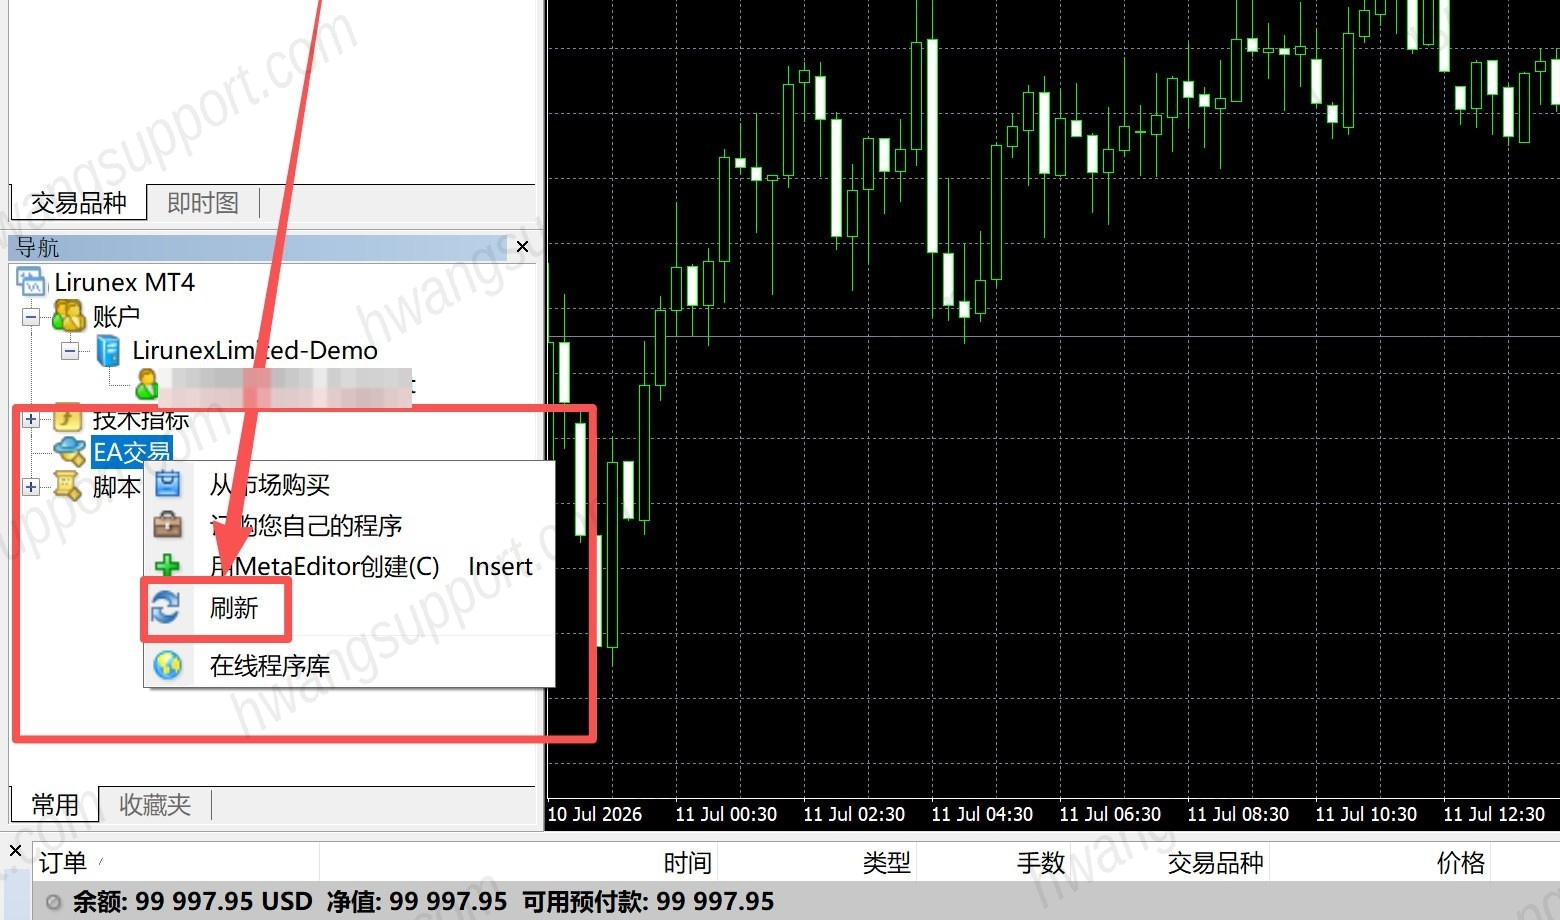Screen dimensions: 1560x920
Task: Choose the order-your-own-program menu entry
Action: click(x=350, y=526)
